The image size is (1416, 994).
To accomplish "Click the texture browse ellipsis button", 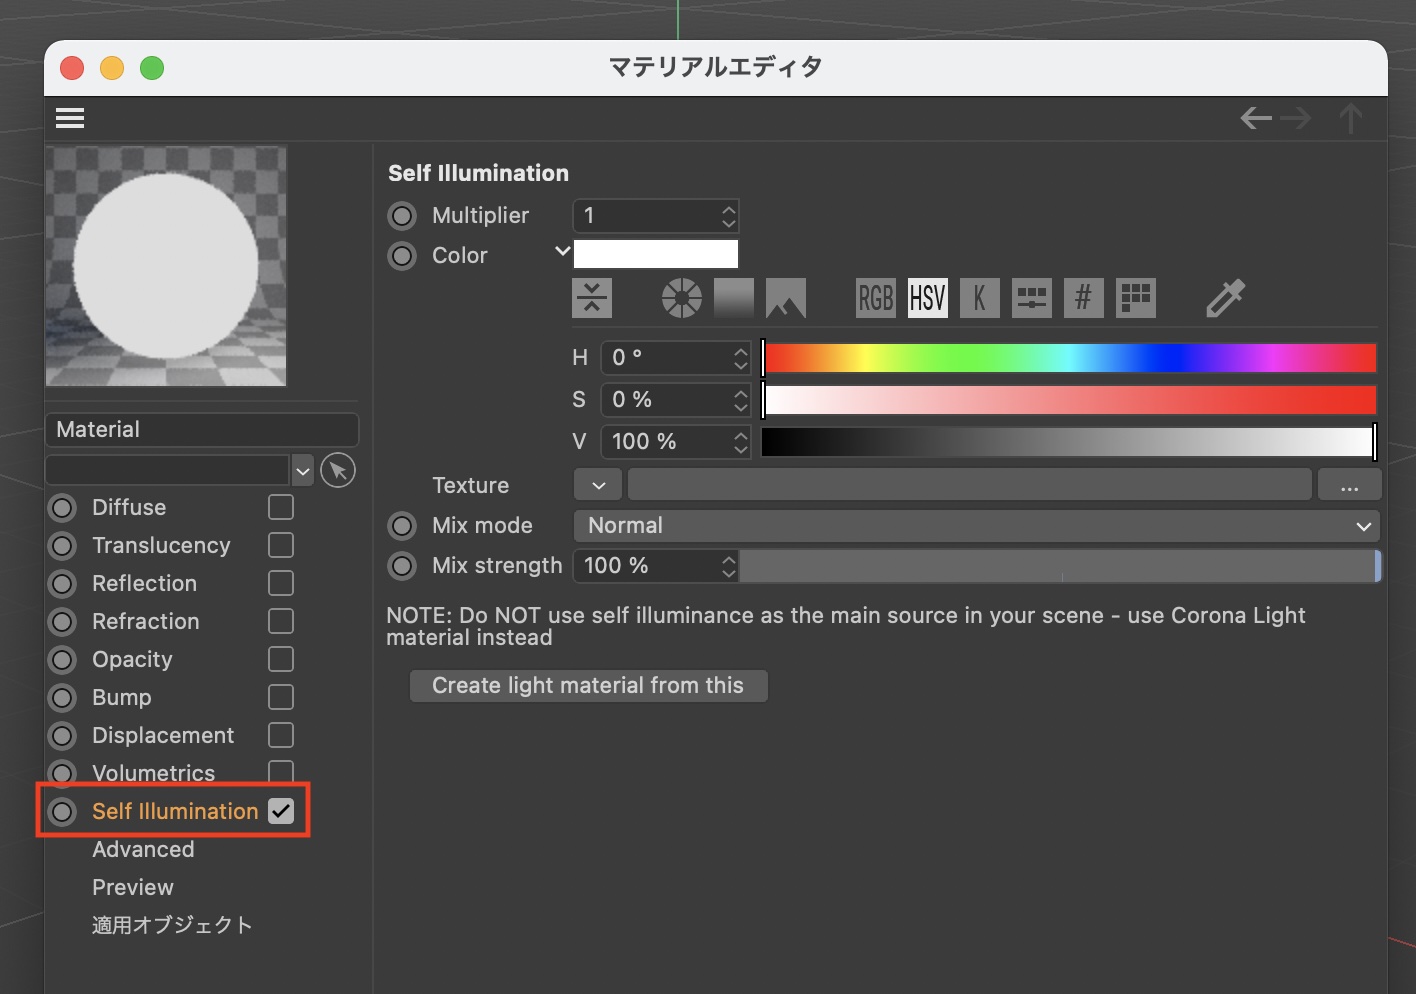I will click(1349, 486).
